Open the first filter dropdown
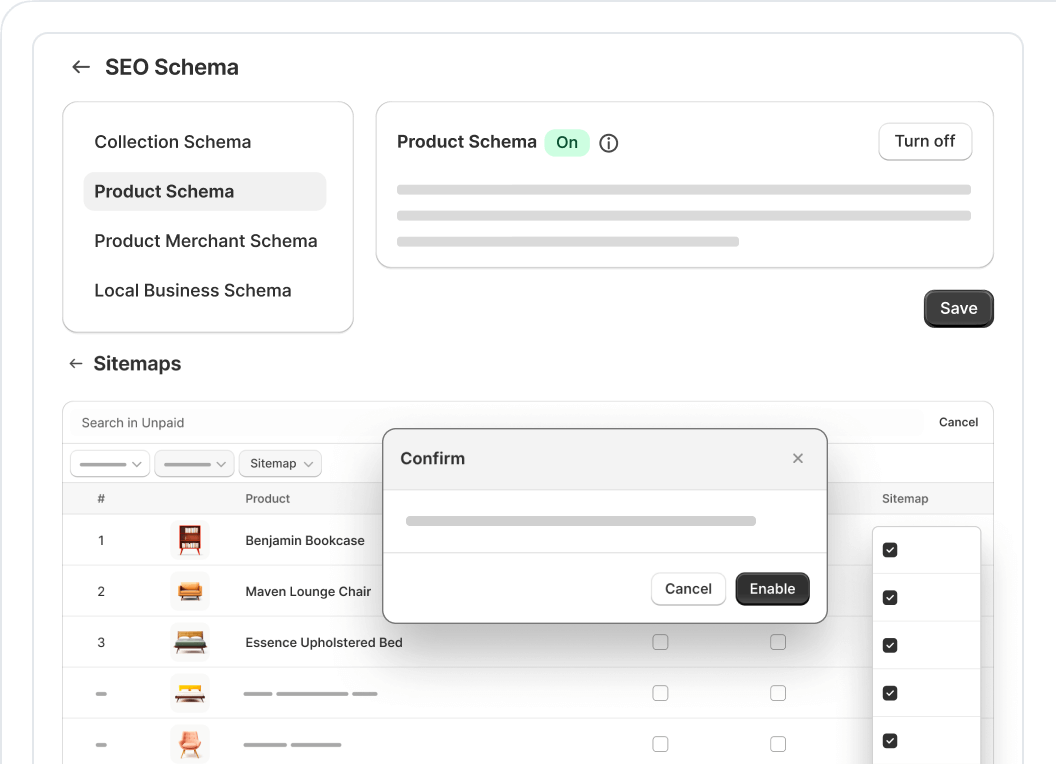This screenshot has height=764, width=1056. coord(110,463)
